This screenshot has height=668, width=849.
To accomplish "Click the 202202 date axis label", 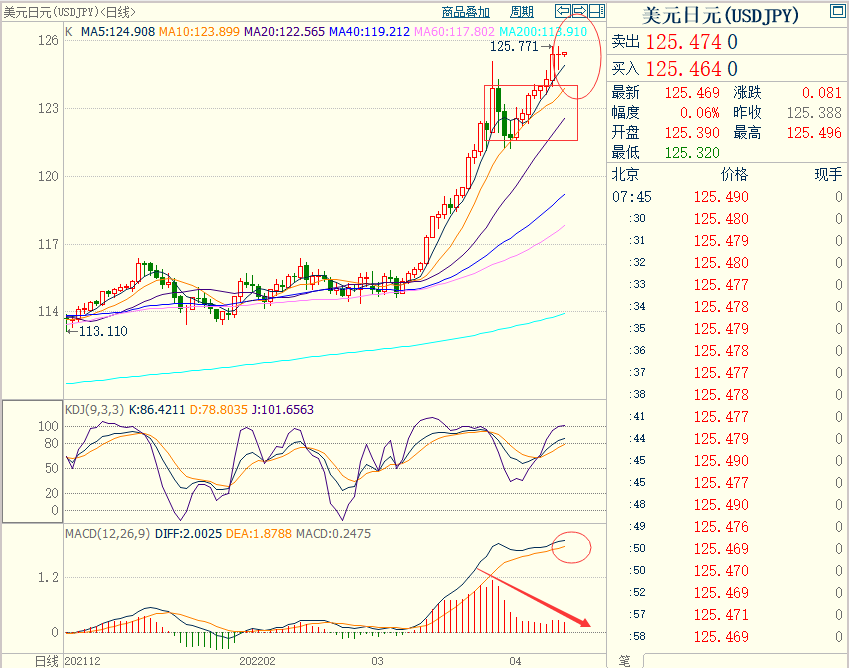I will tap(257, 661).
